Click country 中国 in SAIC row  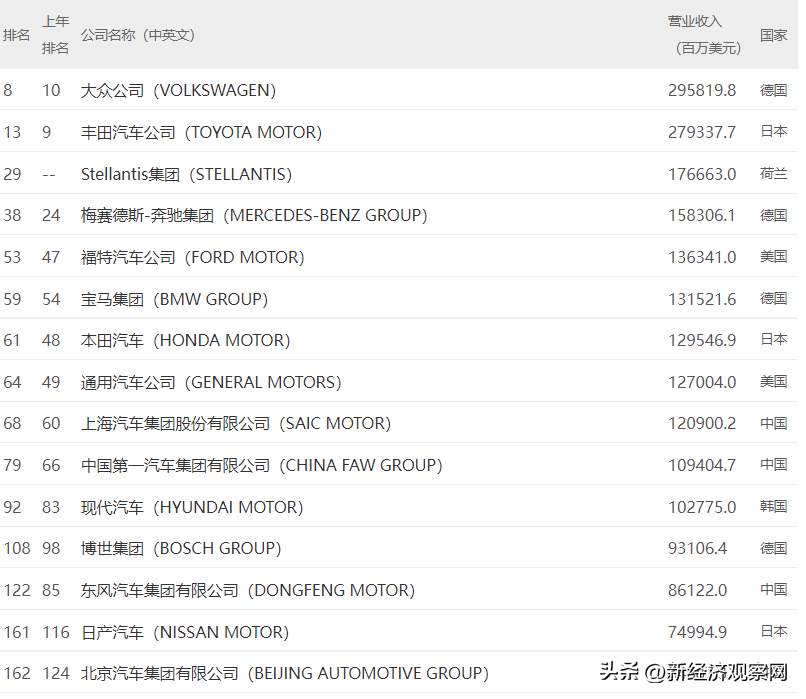point(773,424)
